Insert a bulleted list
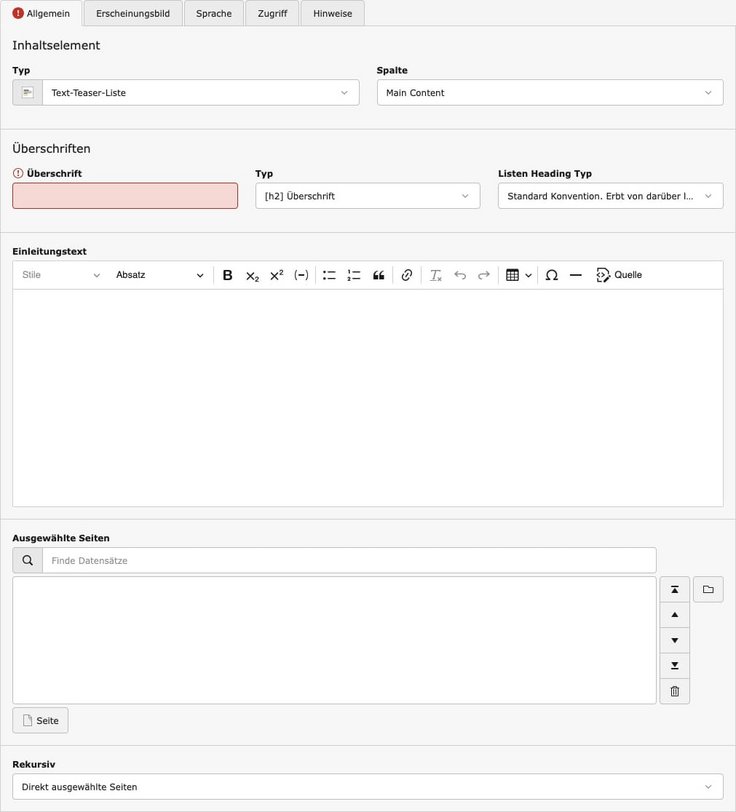This screenshot has height=812, width=736. 329,275
